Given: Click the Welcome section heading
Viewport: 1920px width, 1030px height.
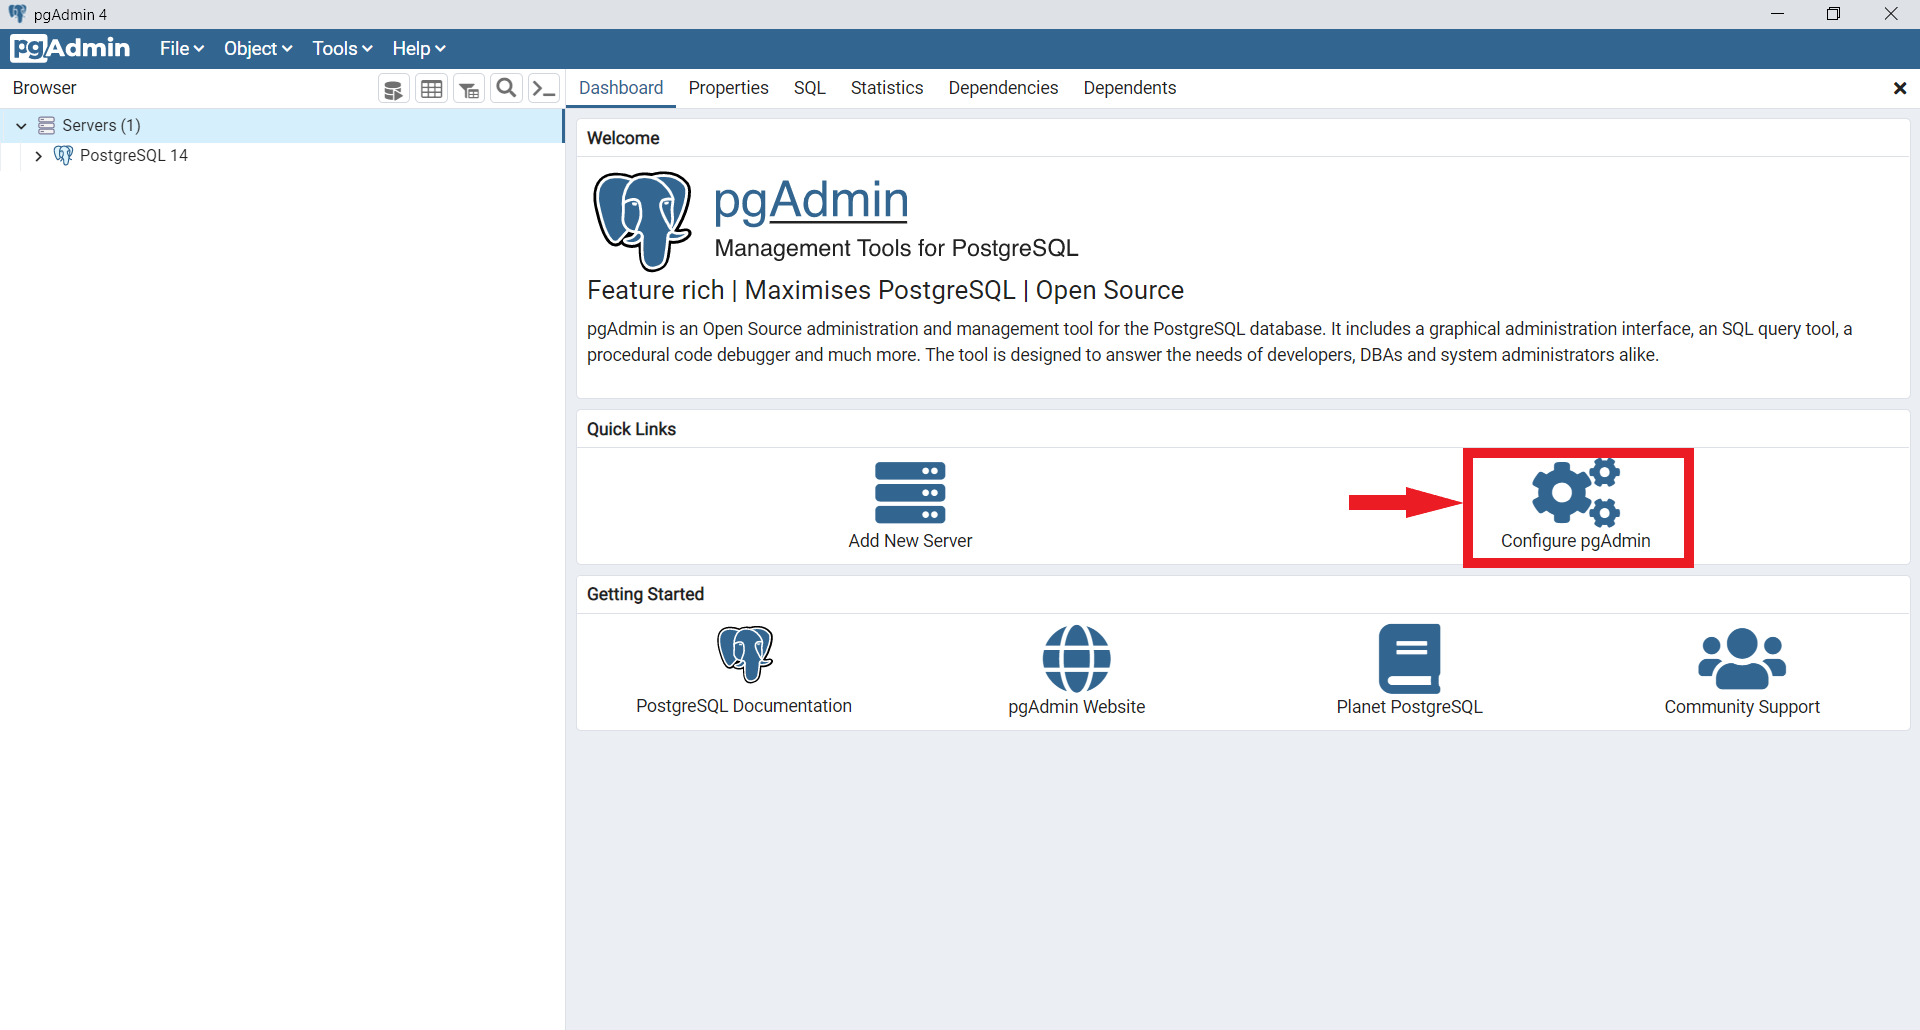Looking at the screenshot, I should coord(623,138).
